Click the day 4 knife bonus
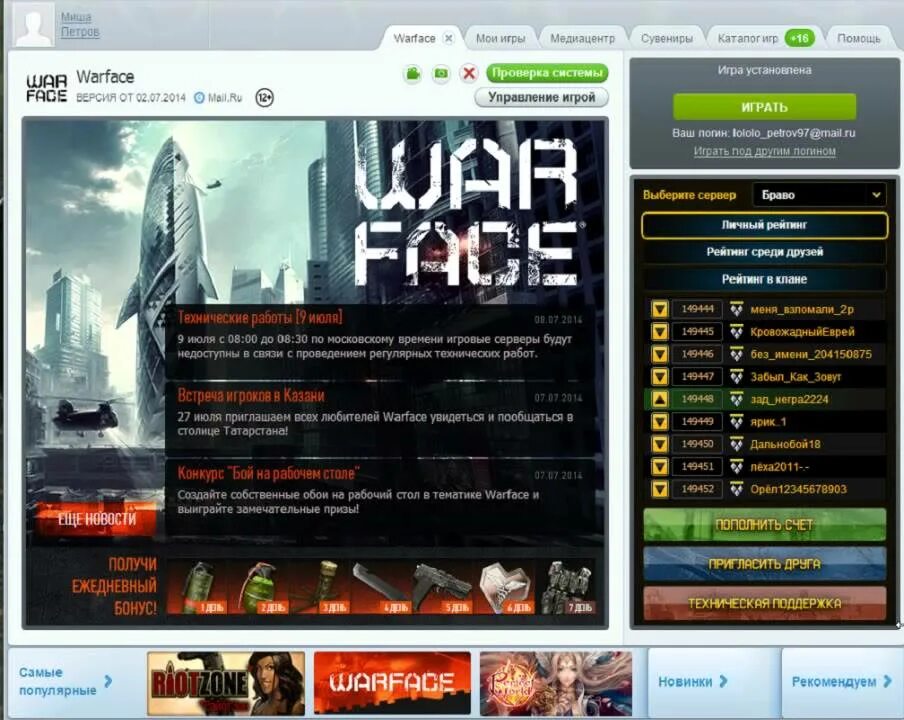Image resolution: width=904 pixels, height=720 pixels. (381, 587)
